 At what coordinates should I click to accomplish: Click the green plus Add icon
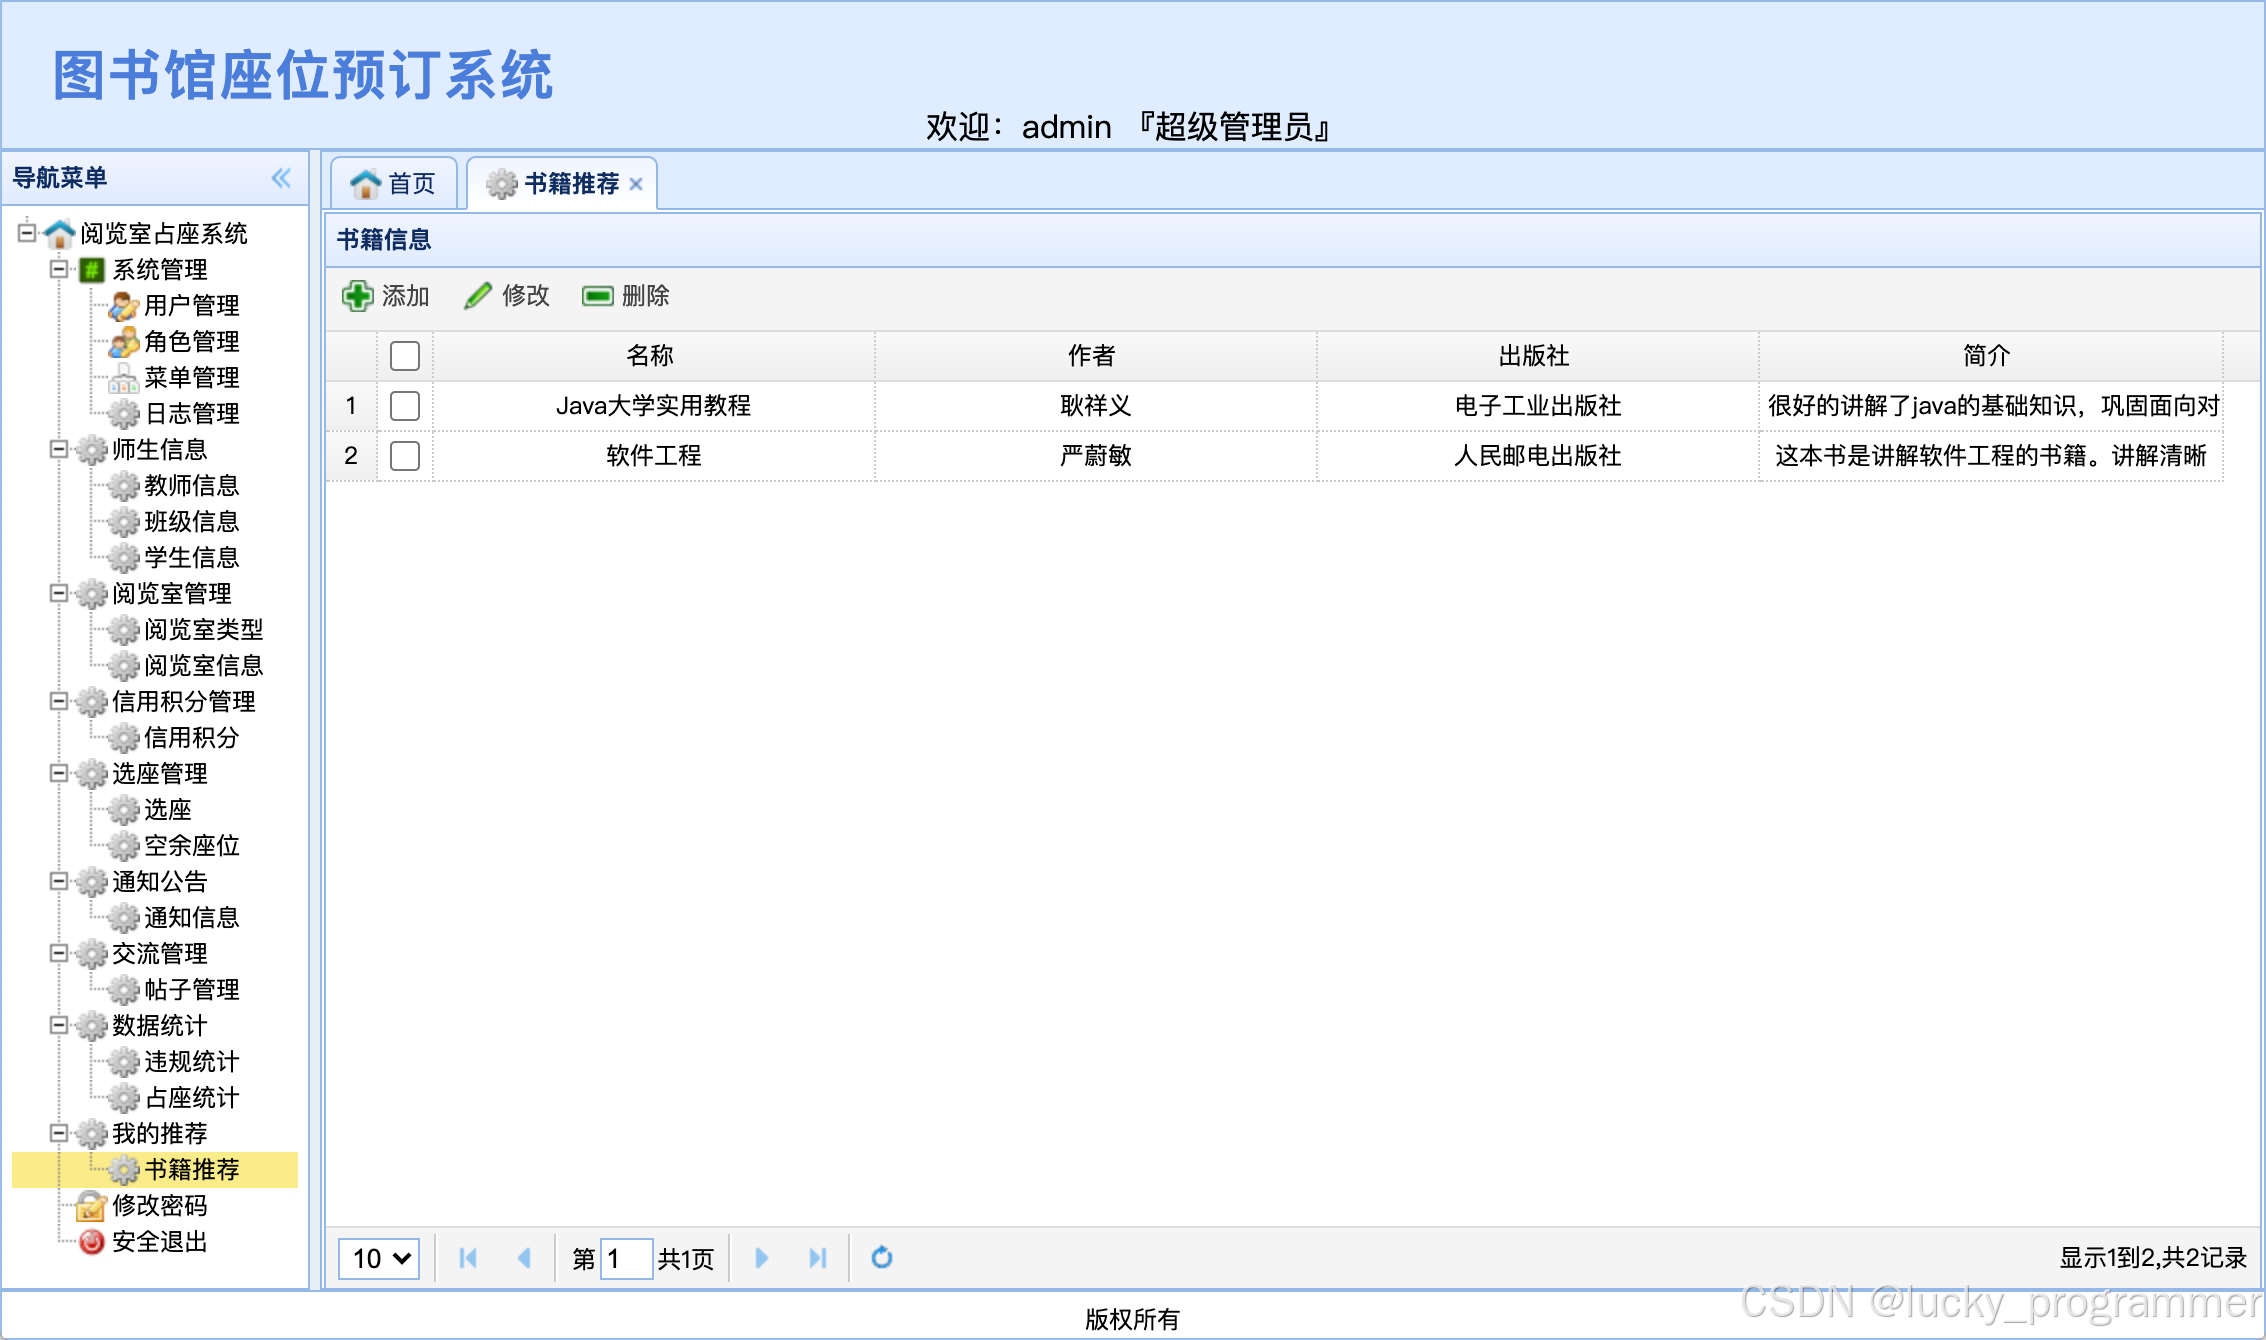[x=357, y=296]
